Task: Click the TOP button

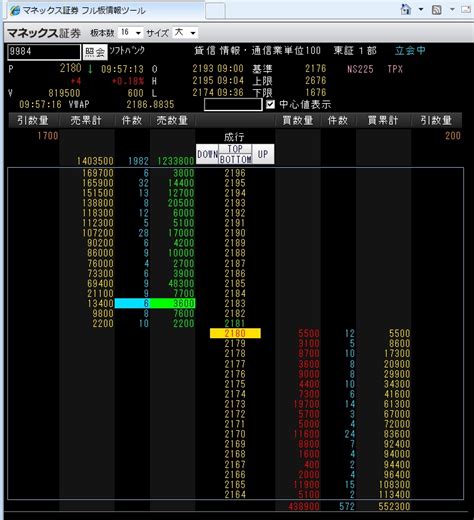Action: (x=235, y=149)
